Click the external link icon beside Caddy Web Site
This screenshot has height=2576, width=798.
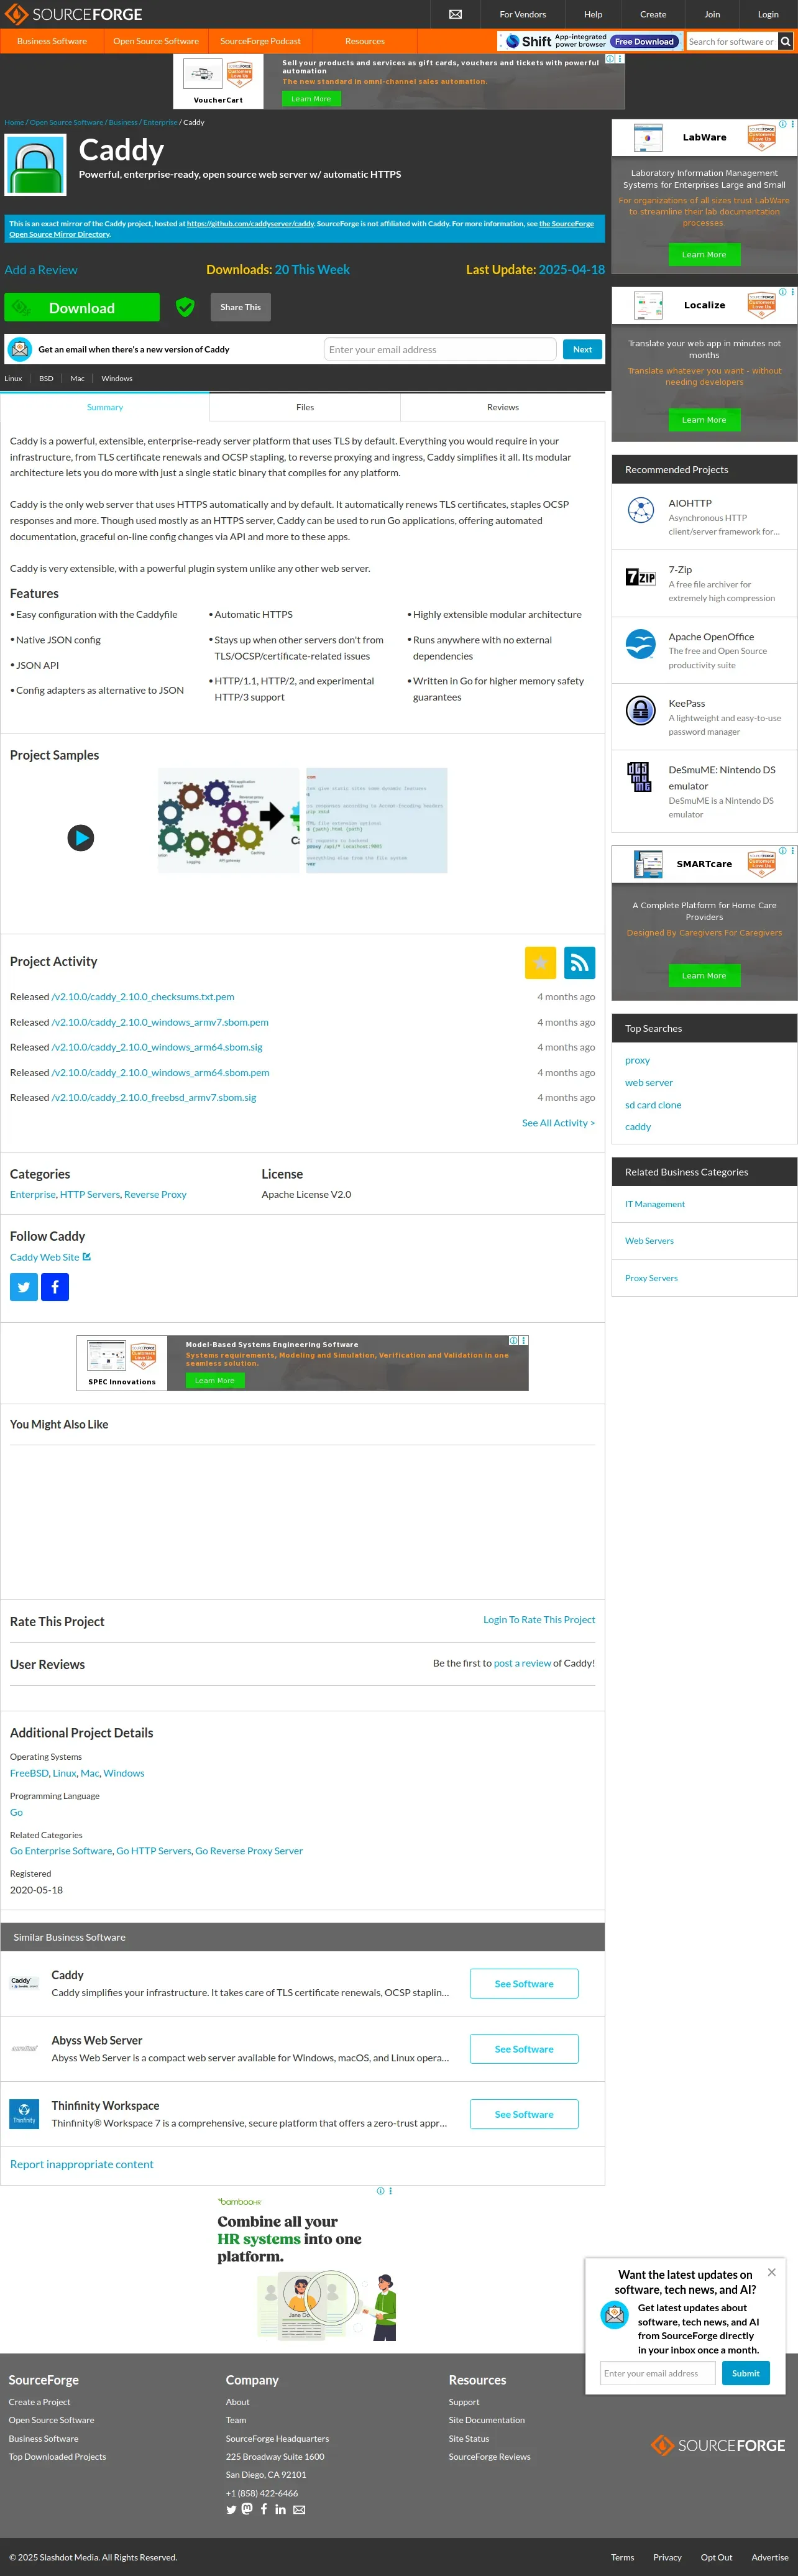(87, 1256)
